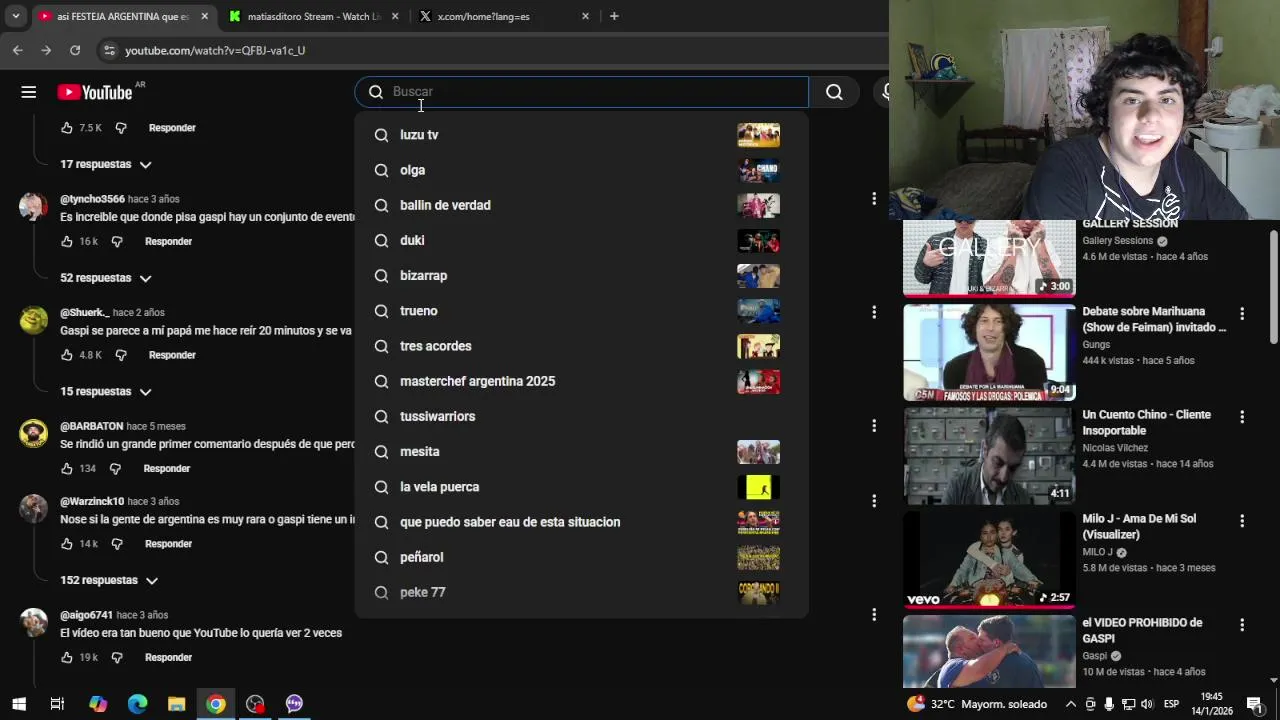The width and height of the screenshot is (1280, 720).
Task: Open the YouTube hamburger guide menu
Action: [29, 92]
